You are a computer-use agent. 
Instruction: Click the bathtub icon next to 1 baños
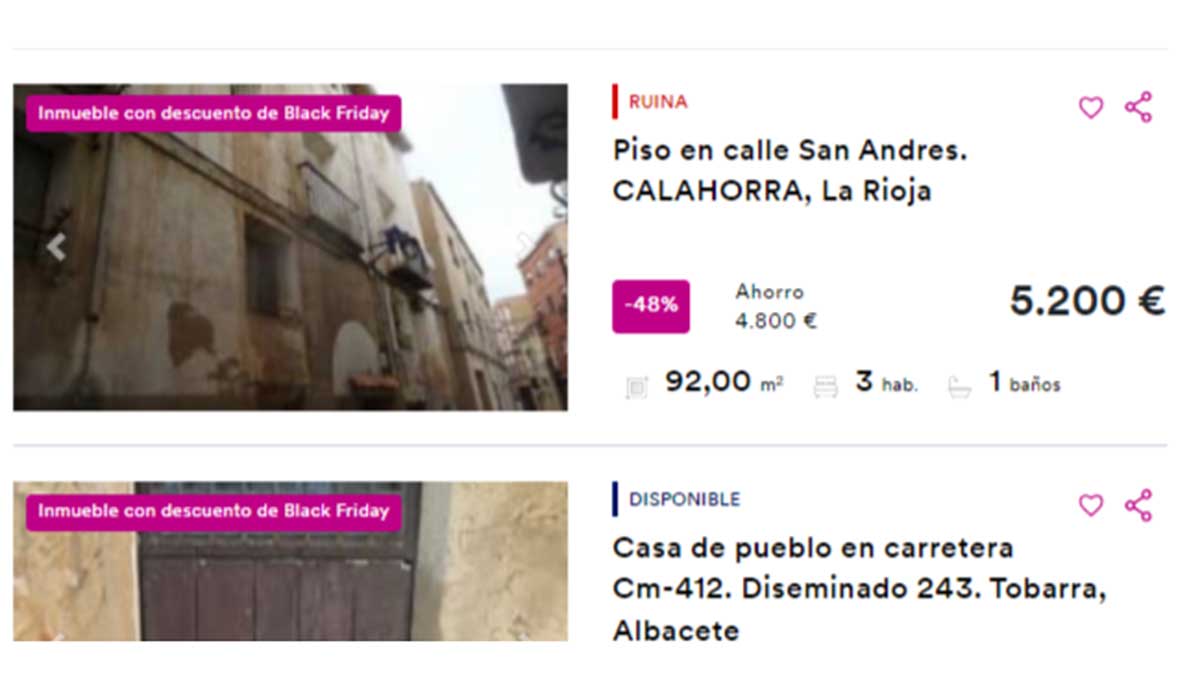pyautogui.click(x=960, y=386)
